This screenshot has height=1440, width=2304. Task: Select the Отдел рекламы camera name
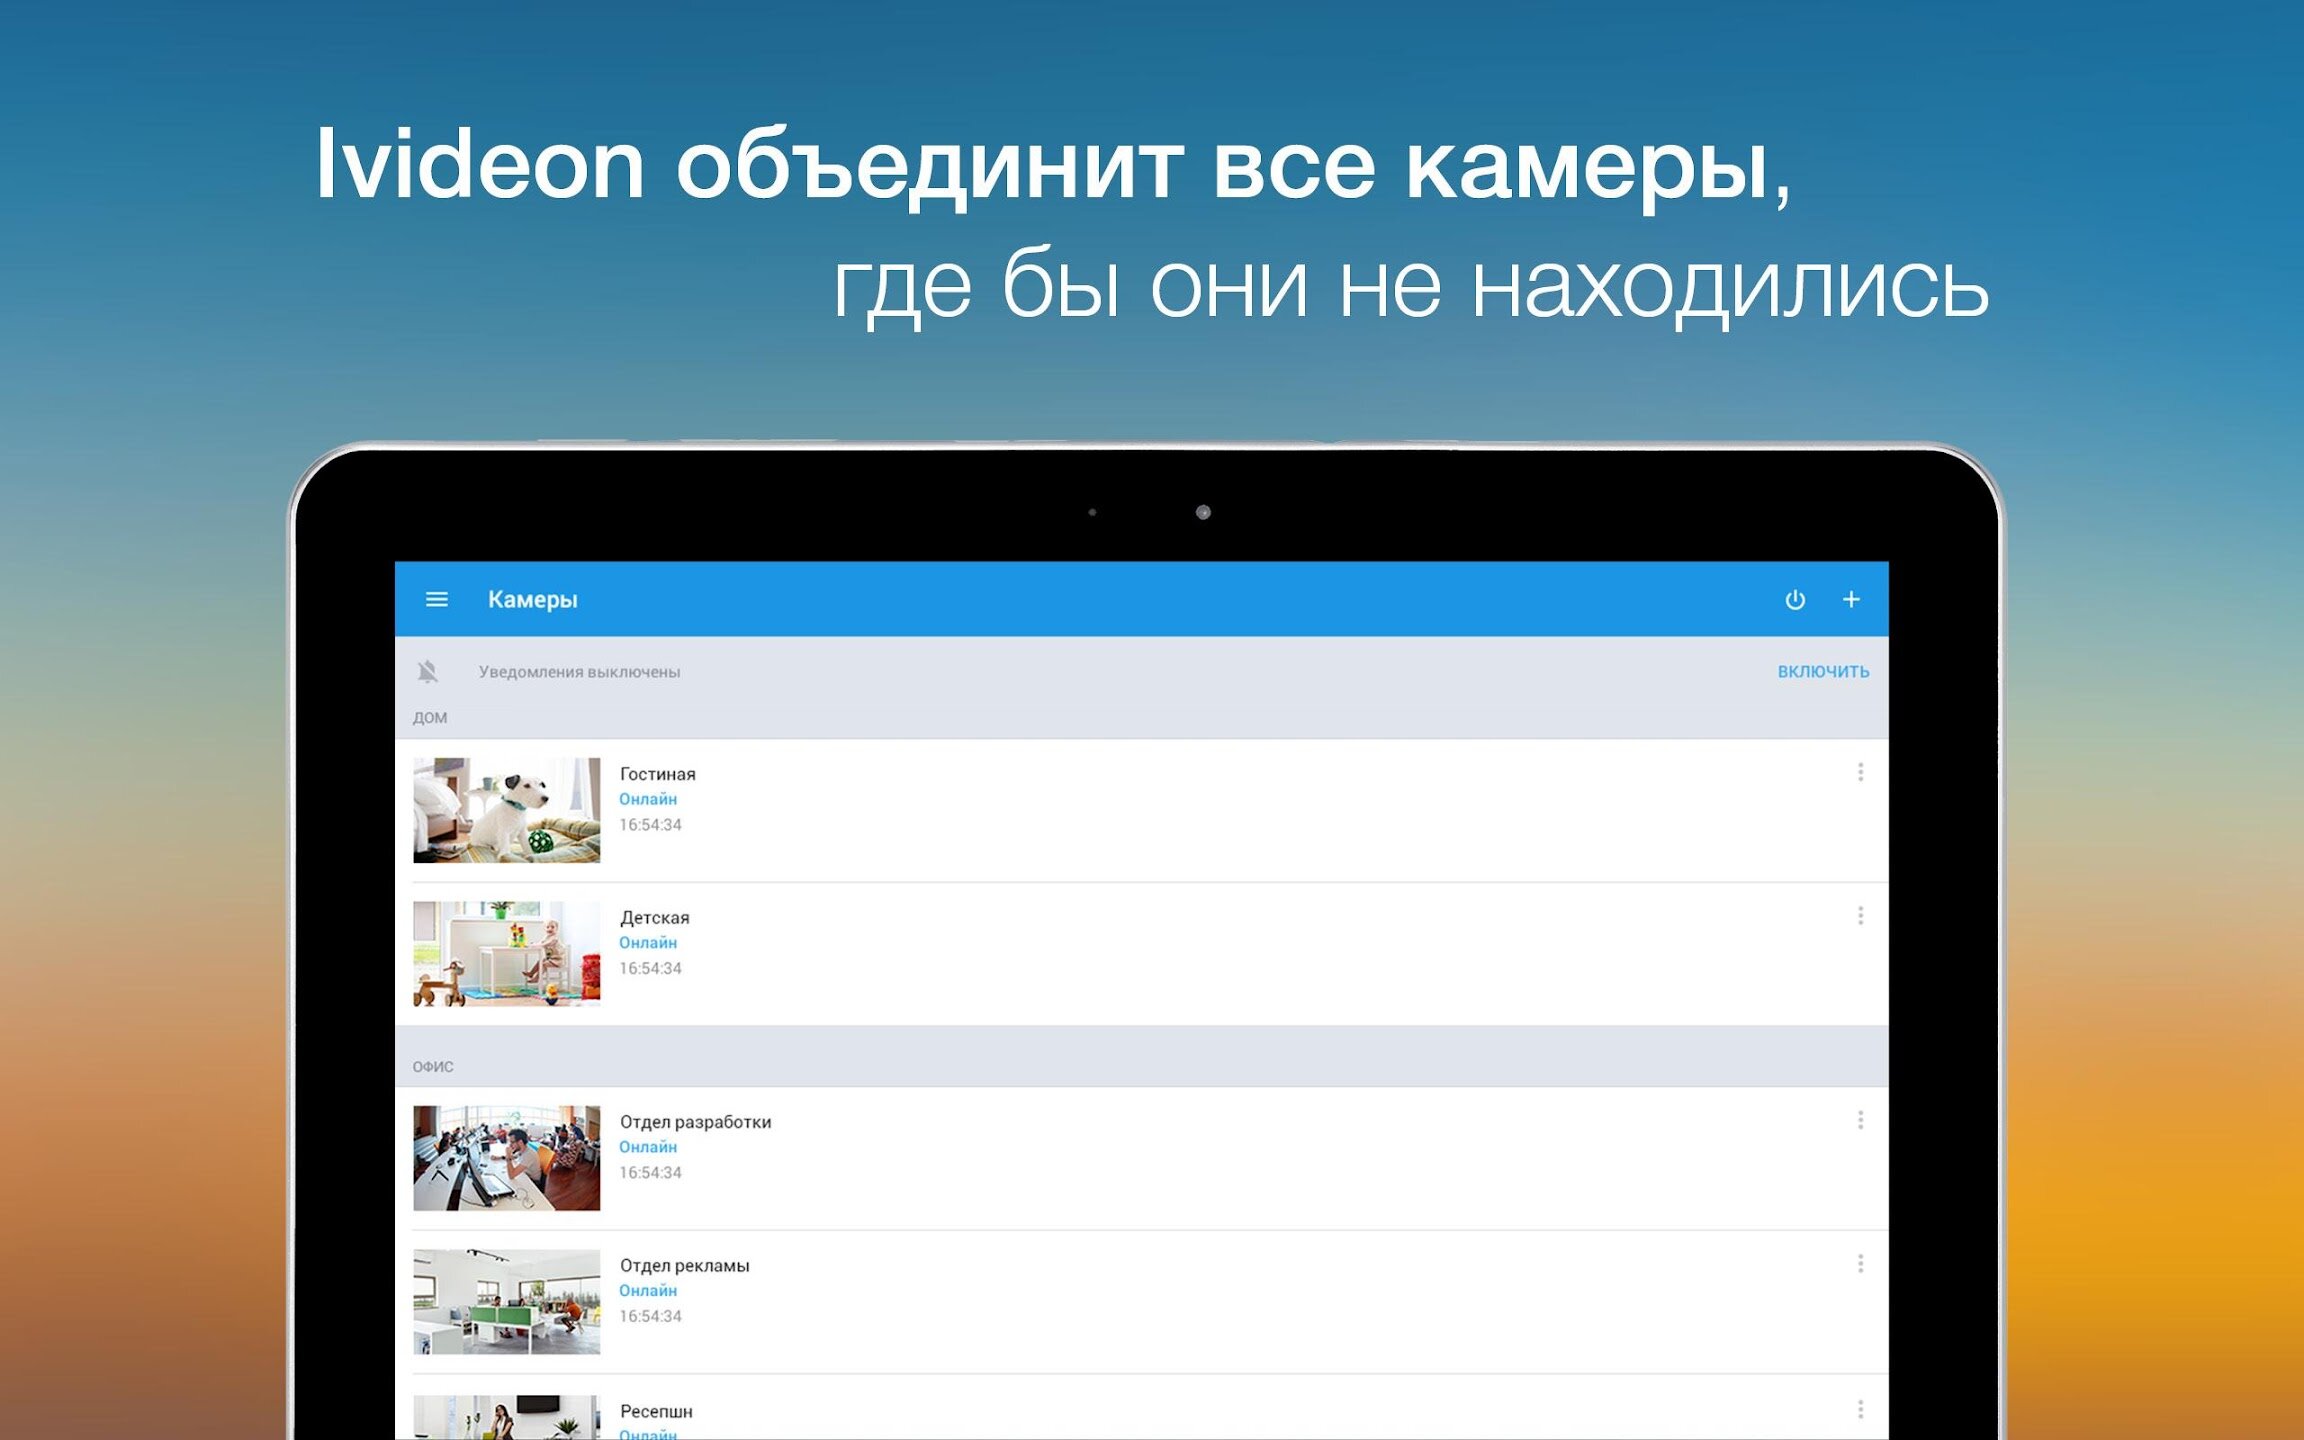684,1266
